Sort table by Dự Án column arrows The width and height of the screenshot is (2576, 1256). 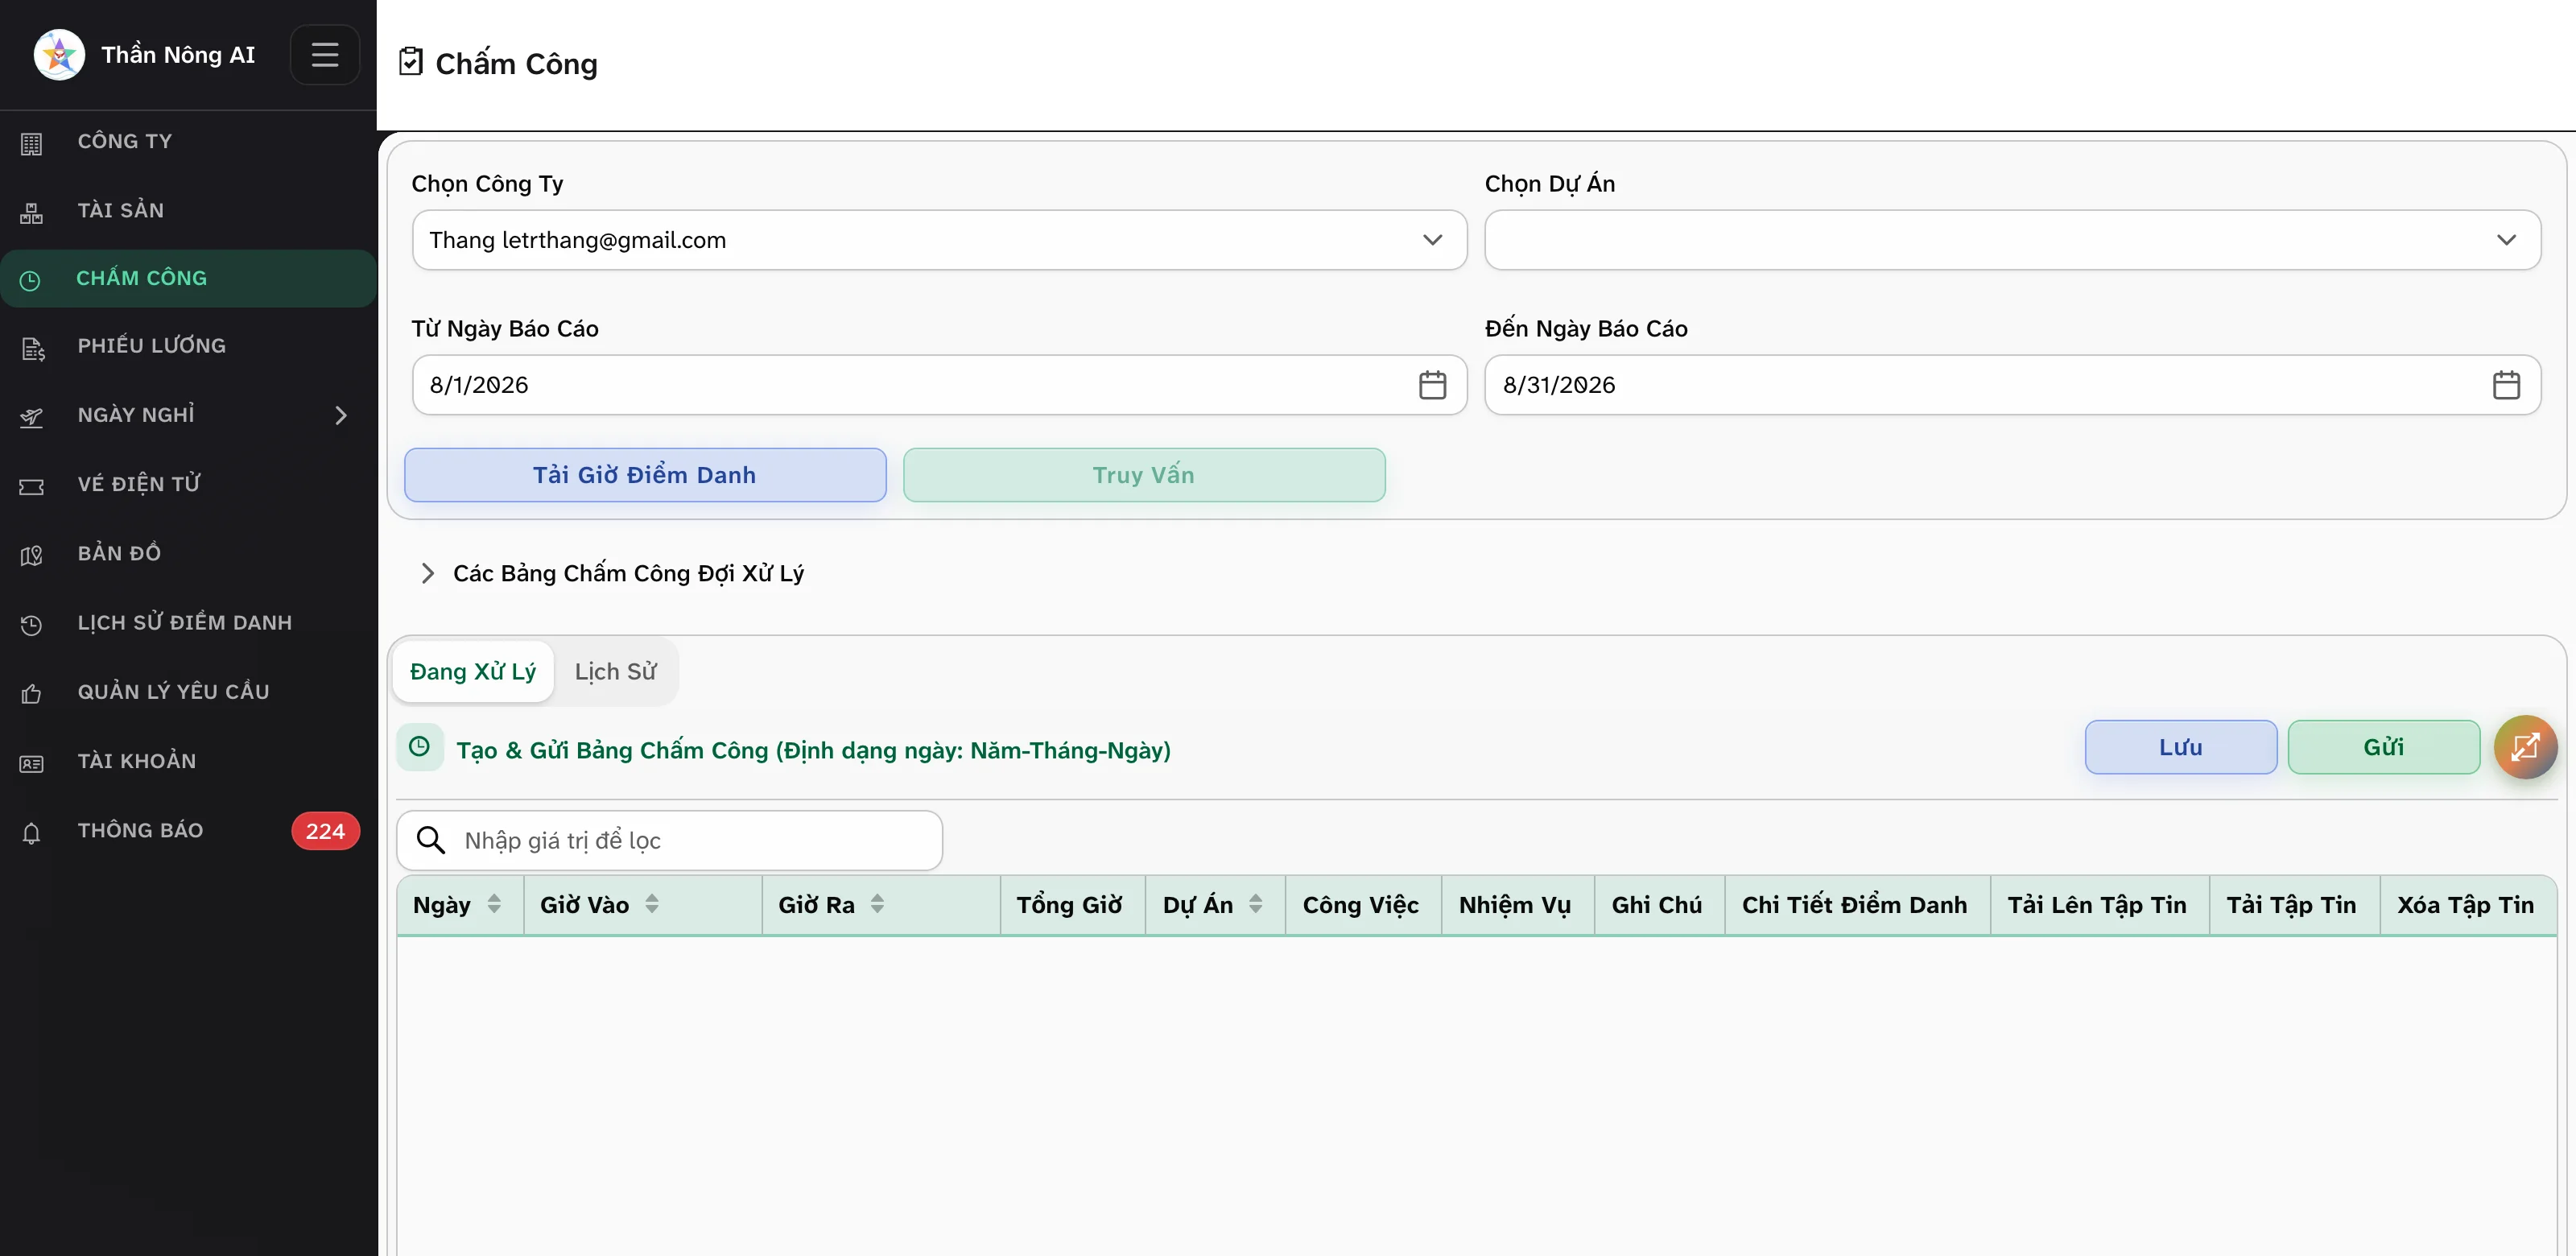tap(1256, 904)
